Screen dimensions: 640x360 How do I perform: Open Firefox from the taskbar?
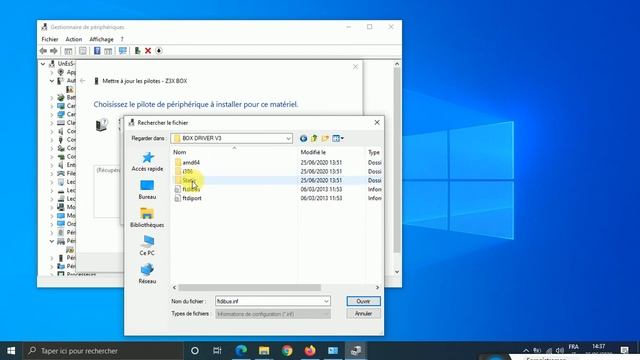tap(310, 351)
